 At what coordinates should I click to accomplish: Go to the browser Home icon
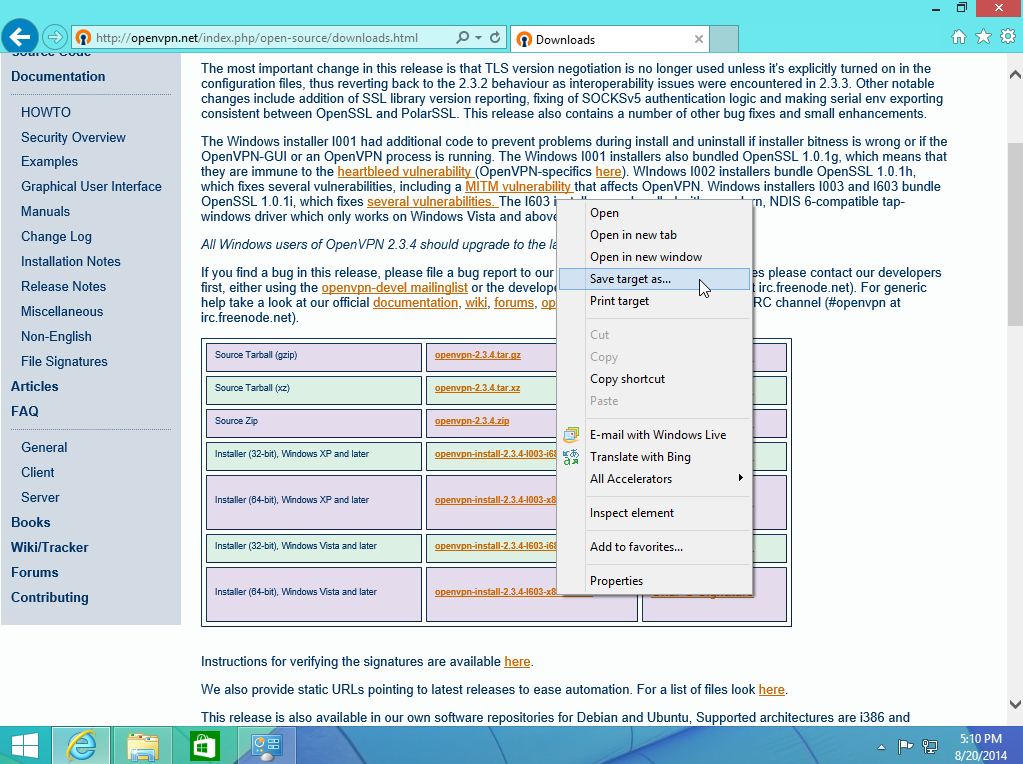[x=958, y=37]
